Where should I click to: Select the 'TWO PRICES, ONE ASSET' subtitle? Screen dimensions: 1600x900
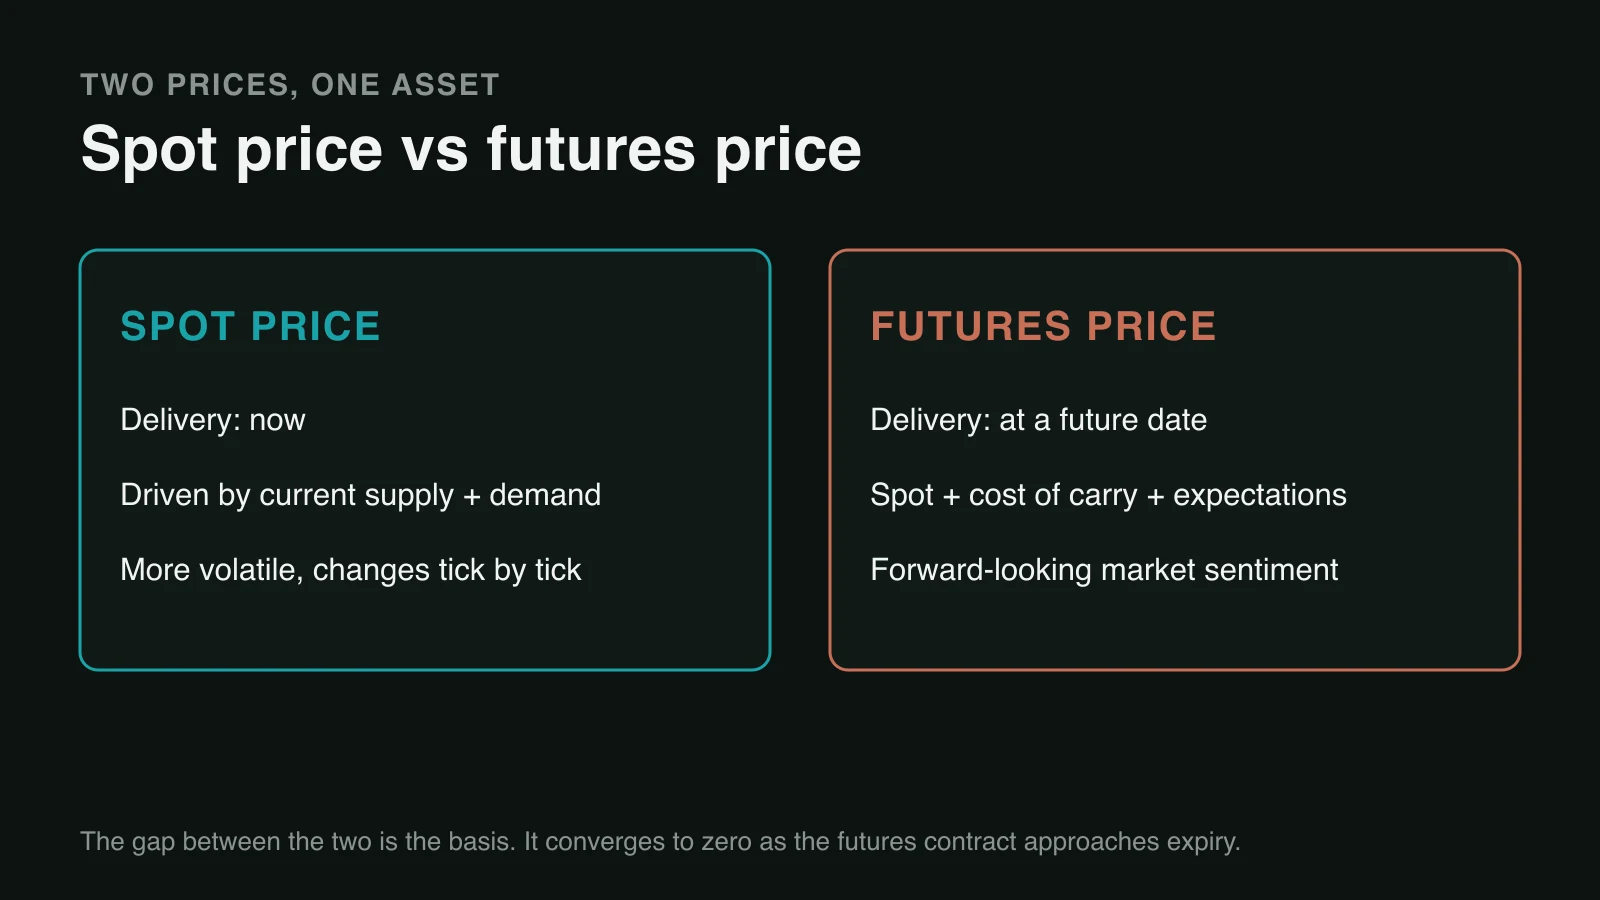[290, 85]
